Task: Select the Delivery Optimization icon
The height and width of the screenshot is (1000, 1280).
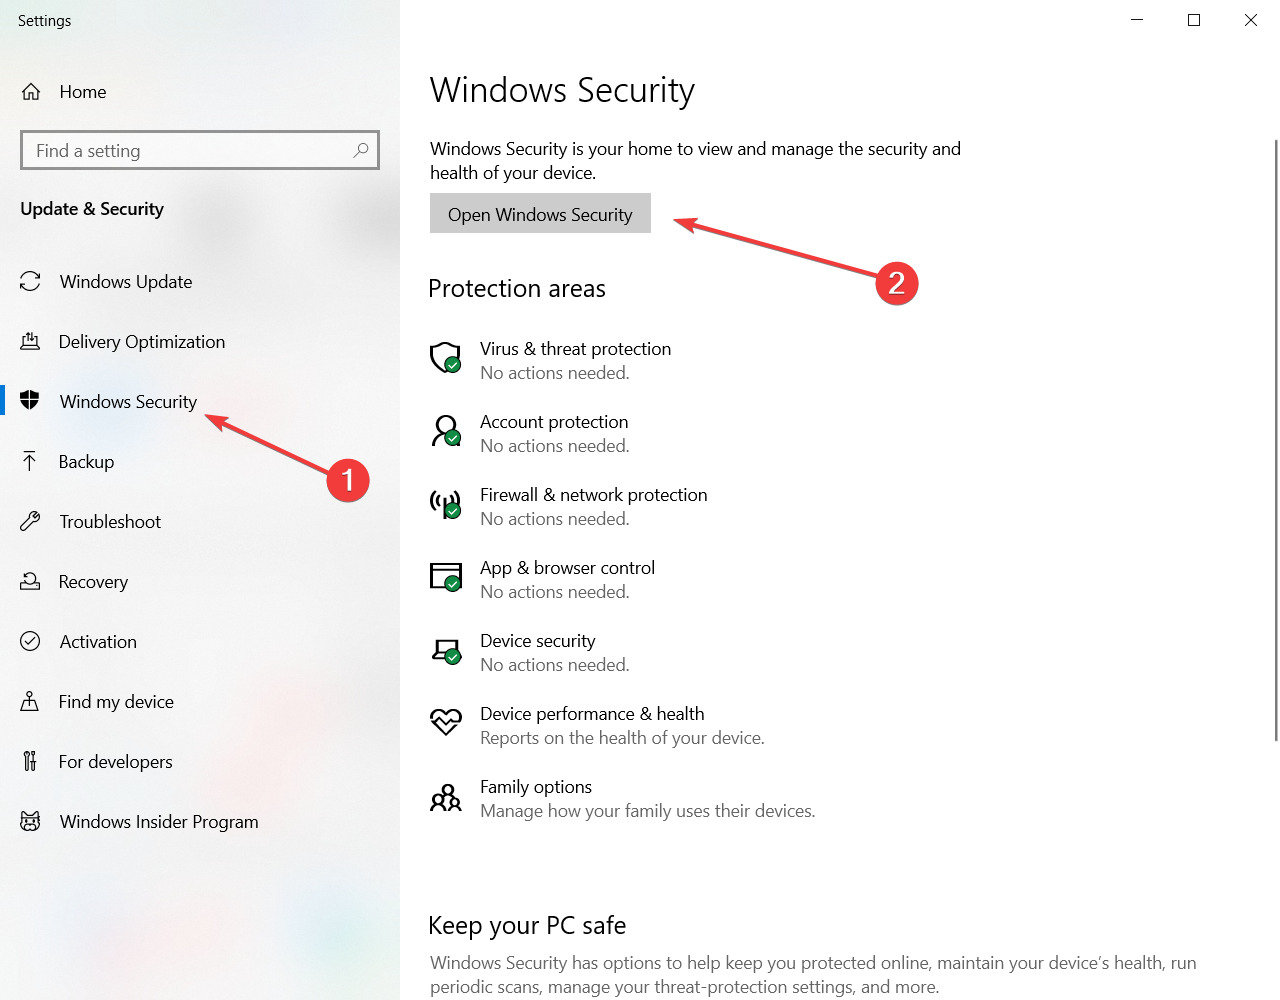Action: pos(30,341)
